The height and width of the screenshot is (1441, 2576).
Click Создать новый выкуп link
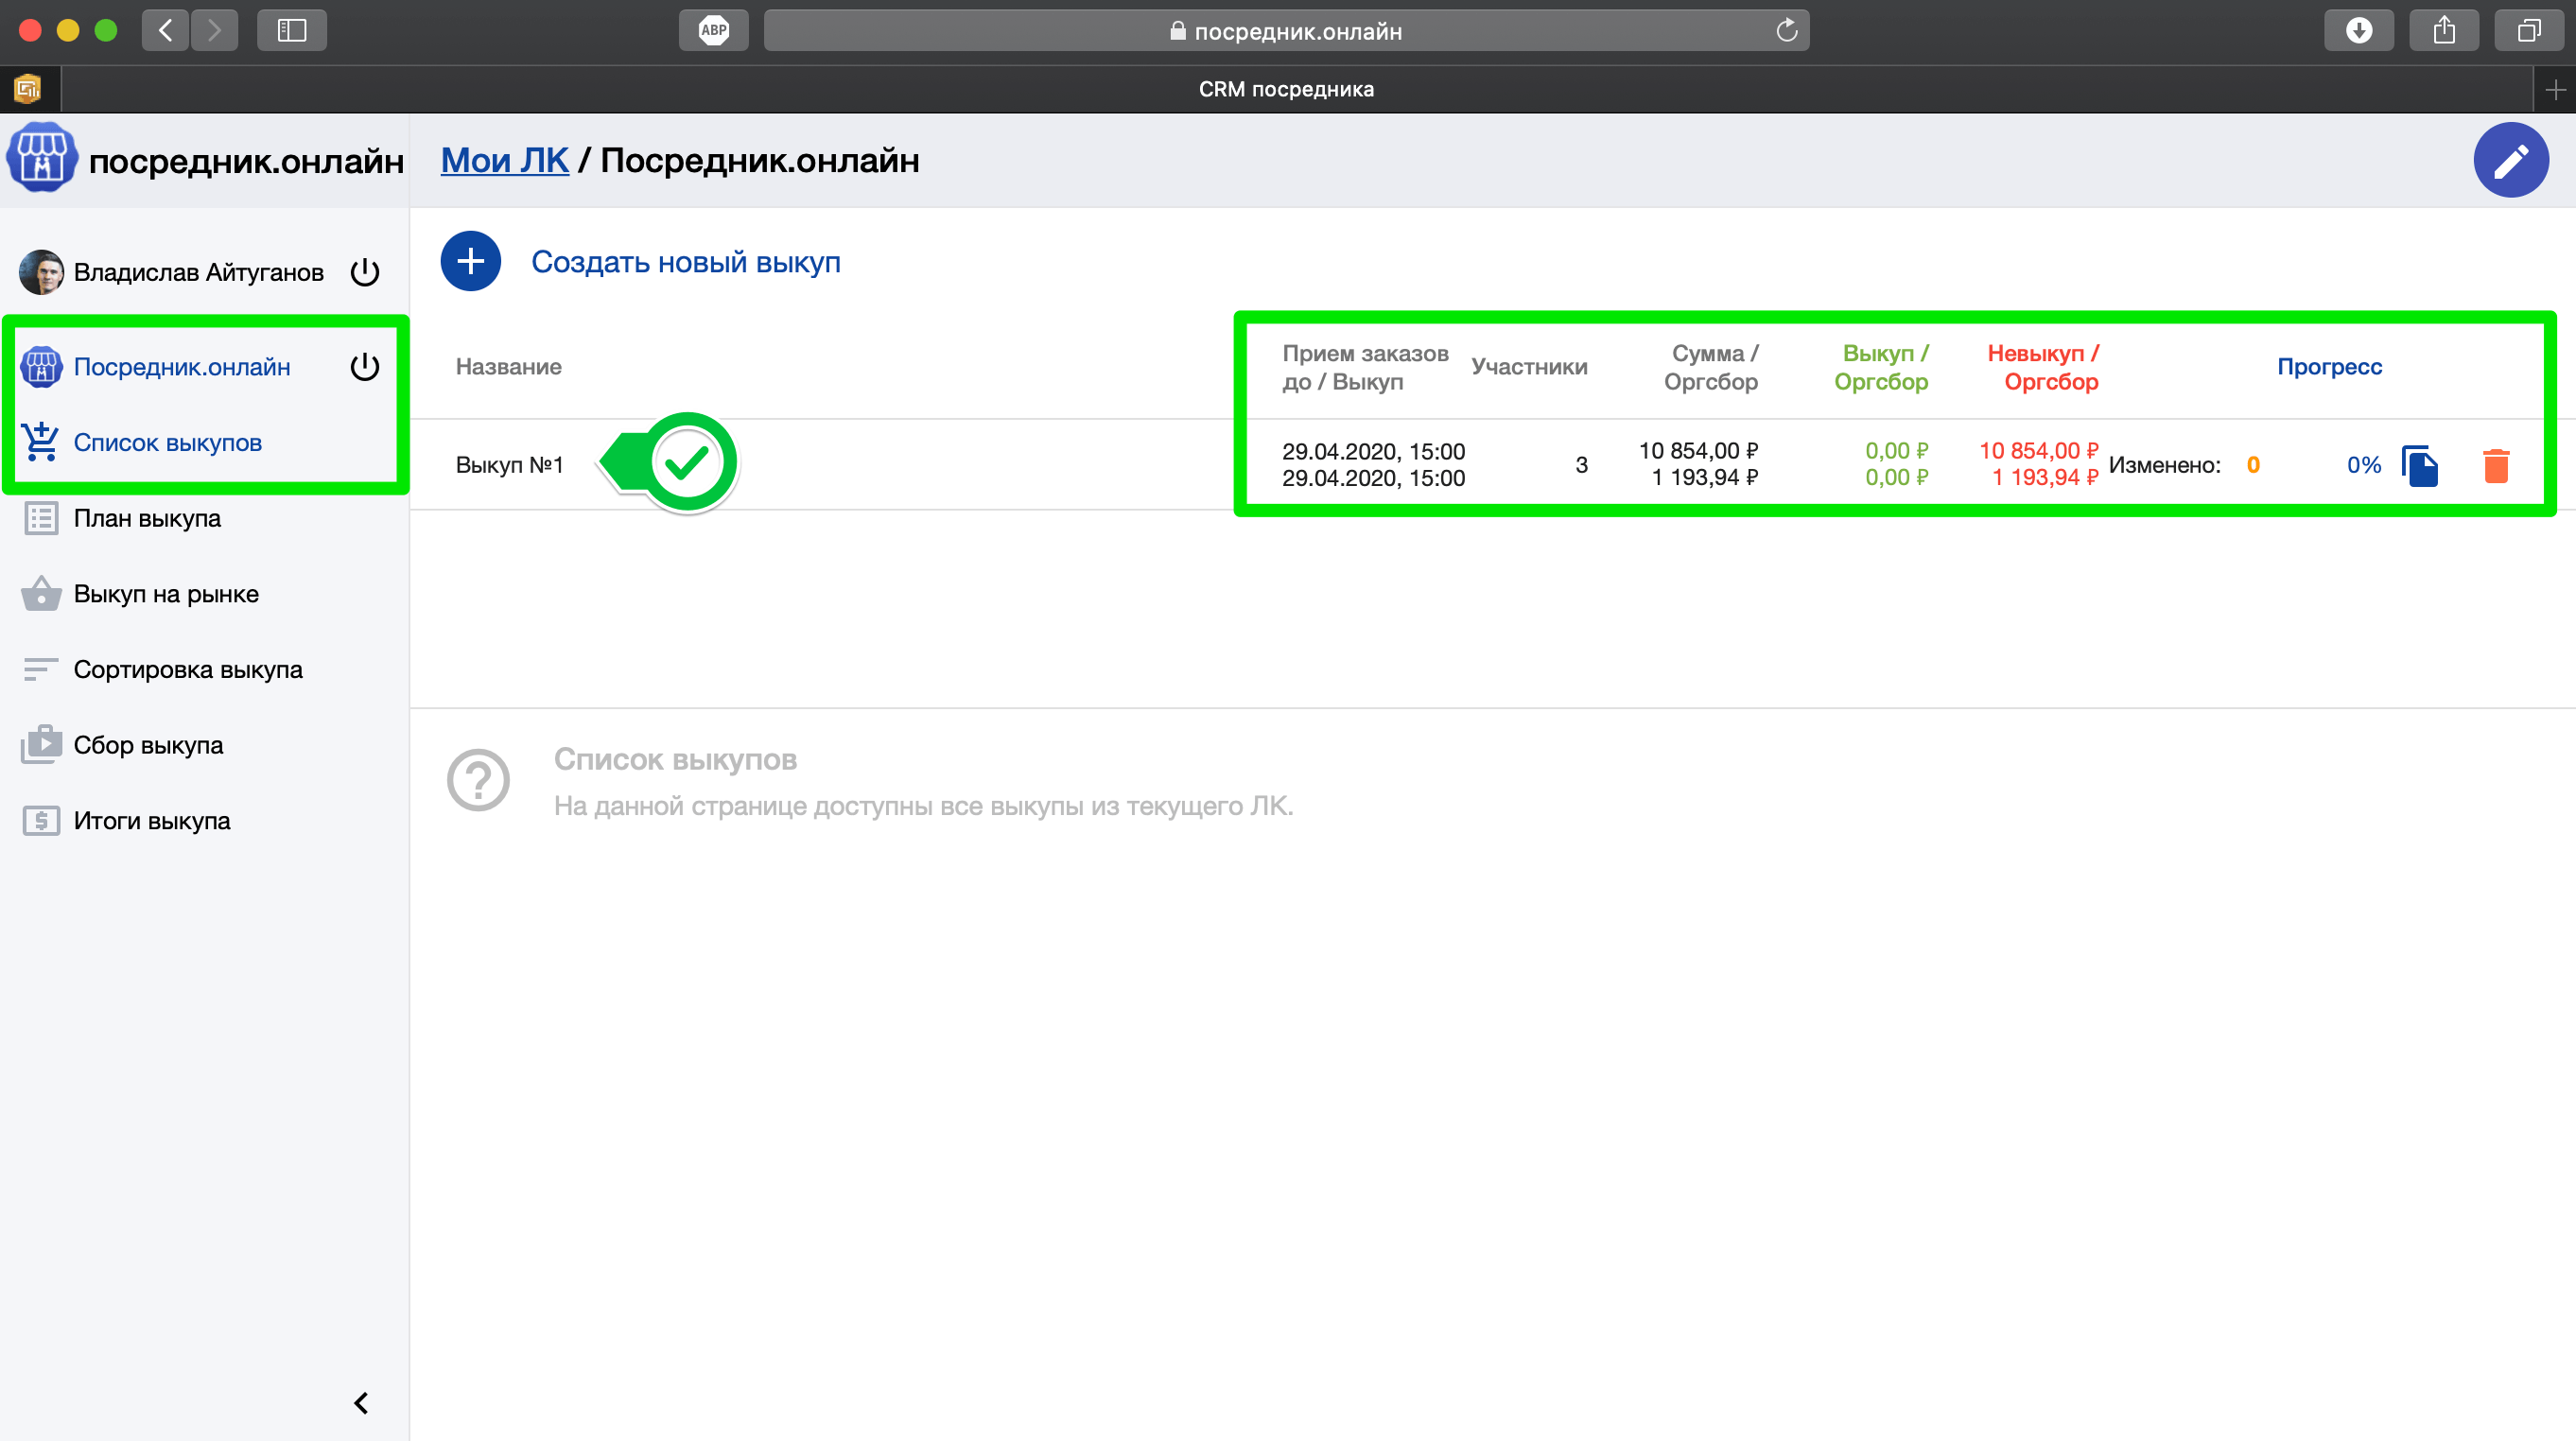[685, 262]
